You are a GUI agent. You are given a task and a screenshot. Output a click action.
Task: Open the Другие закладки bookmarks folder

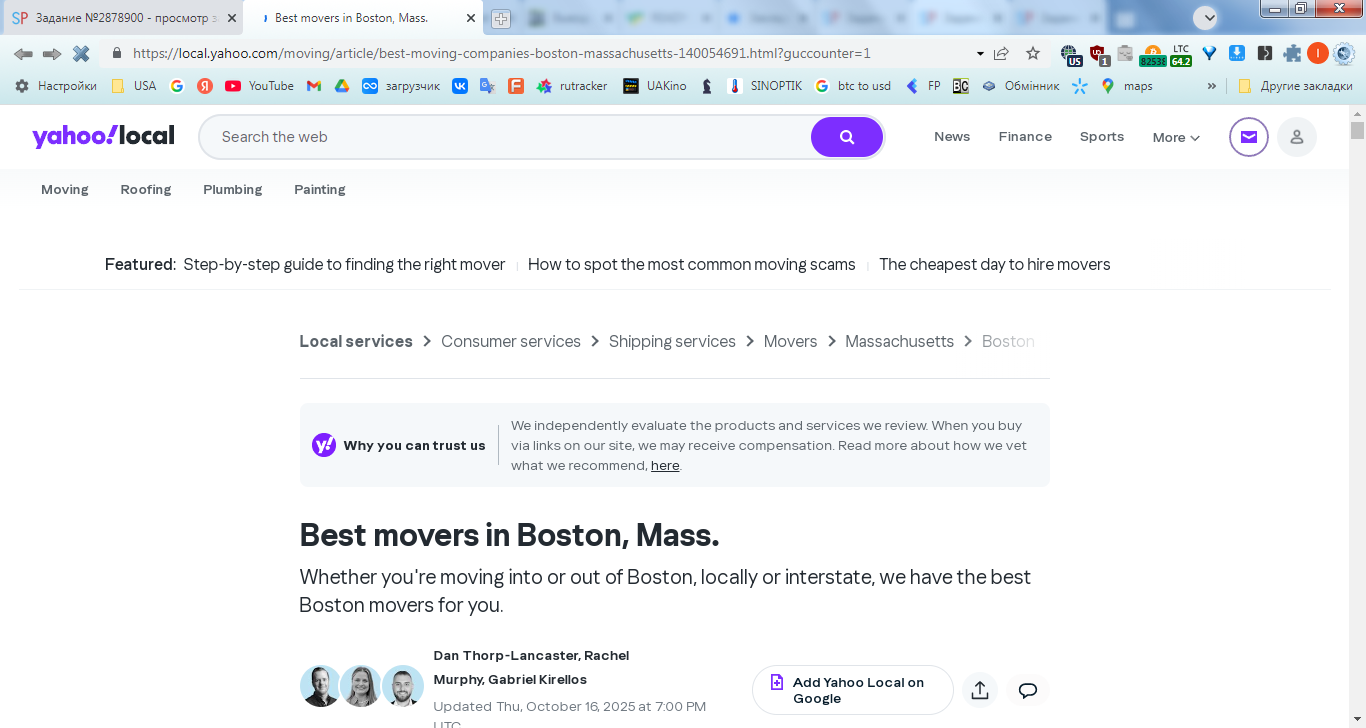1295,86
